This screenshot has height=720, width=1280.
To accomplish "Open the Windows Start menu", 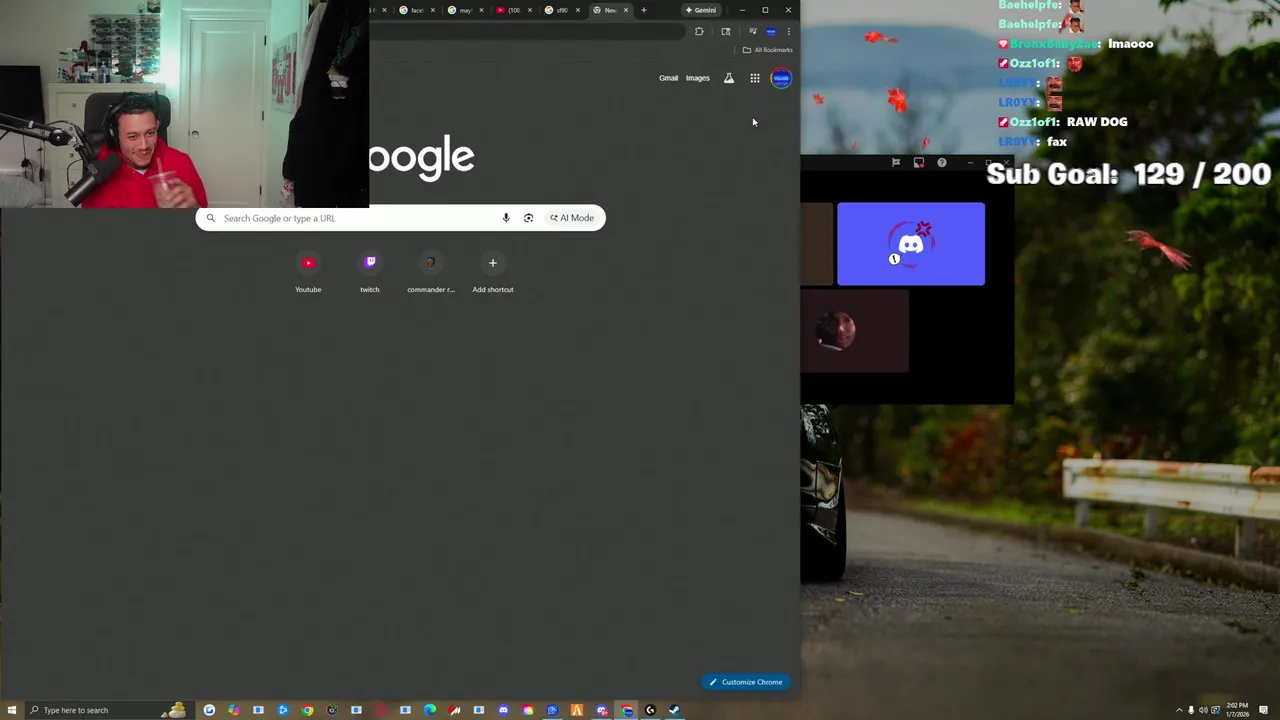I will click(12, 710).
